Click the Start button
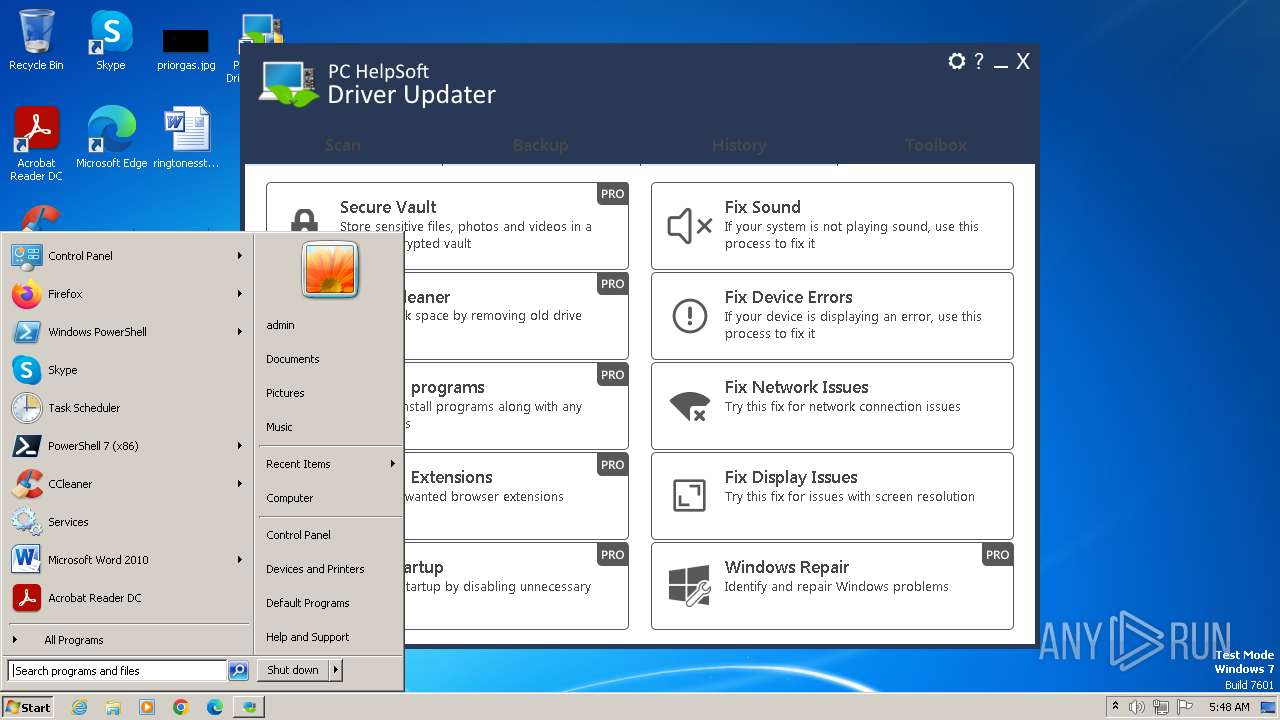The image size is (1280, 720). 28,707
